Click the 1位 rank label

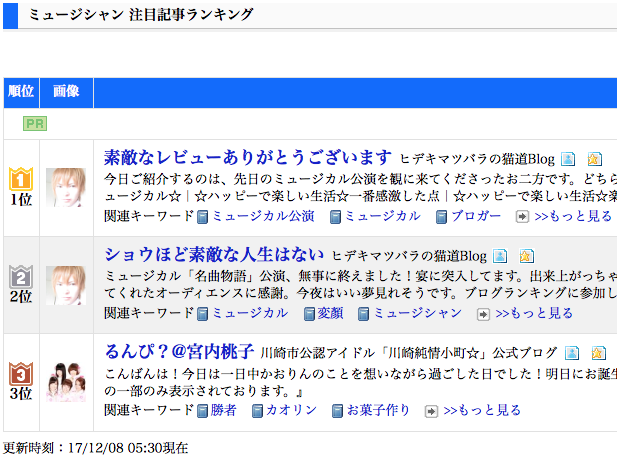(x=21, y=200)
